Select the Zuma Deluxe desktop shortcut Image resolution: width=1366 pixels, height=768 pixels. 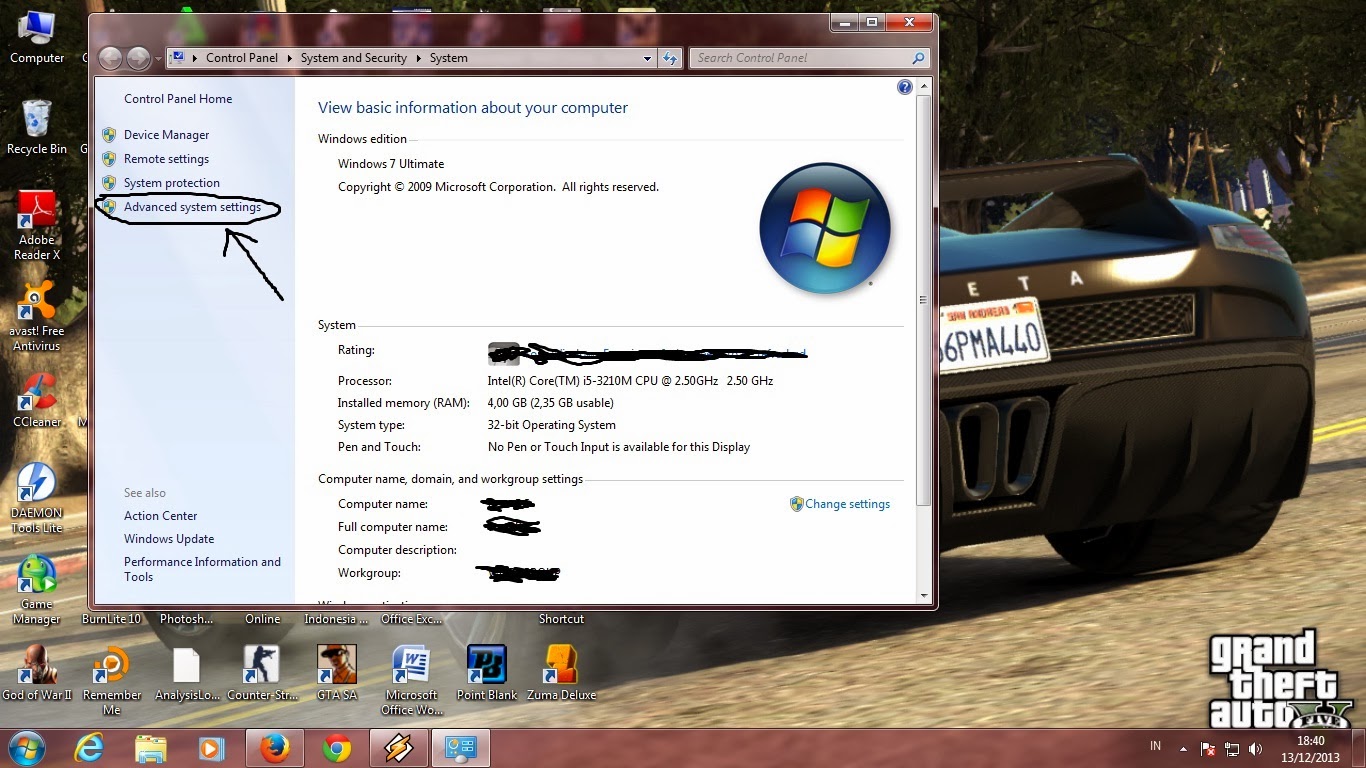point(562,672)
